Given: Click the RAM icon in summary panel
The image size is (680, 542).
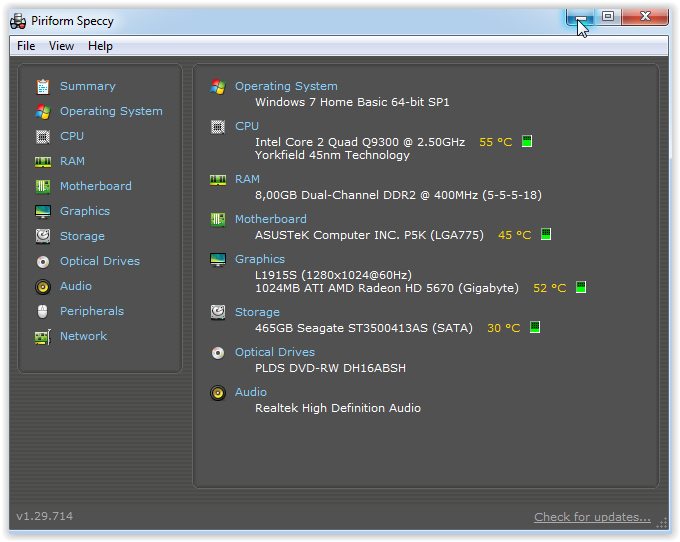Looking at the screenshot, I should point(218,180).
